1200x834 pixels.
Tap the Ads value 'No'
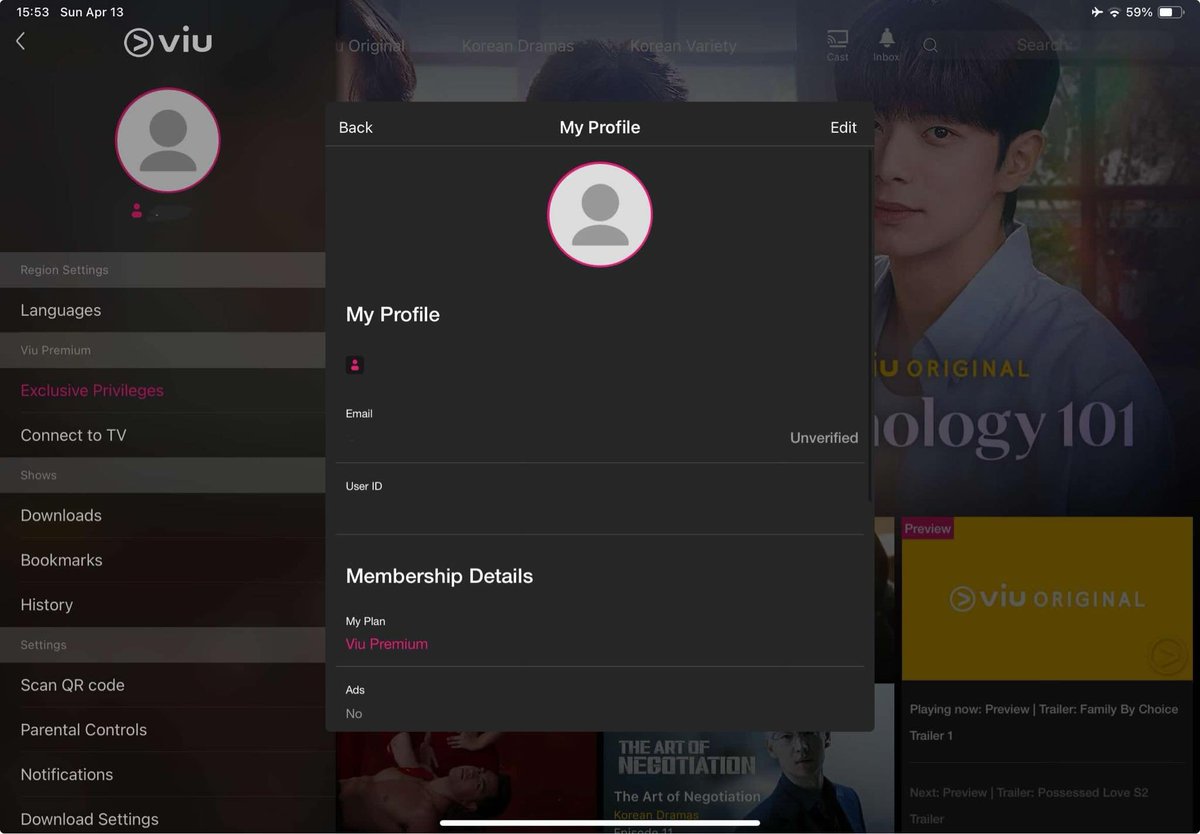point(354,713)
